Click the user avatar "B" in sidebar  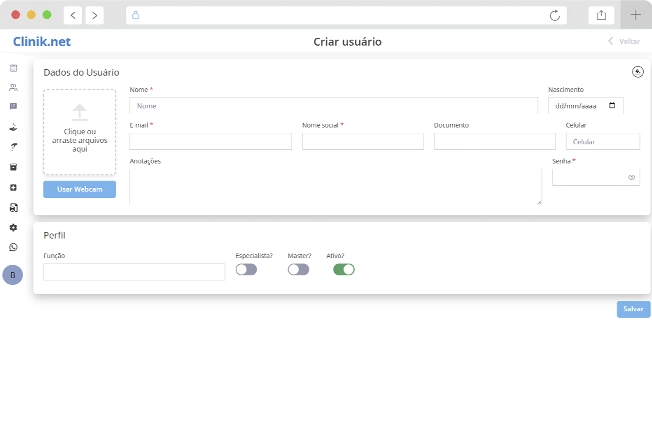point(13,275)
